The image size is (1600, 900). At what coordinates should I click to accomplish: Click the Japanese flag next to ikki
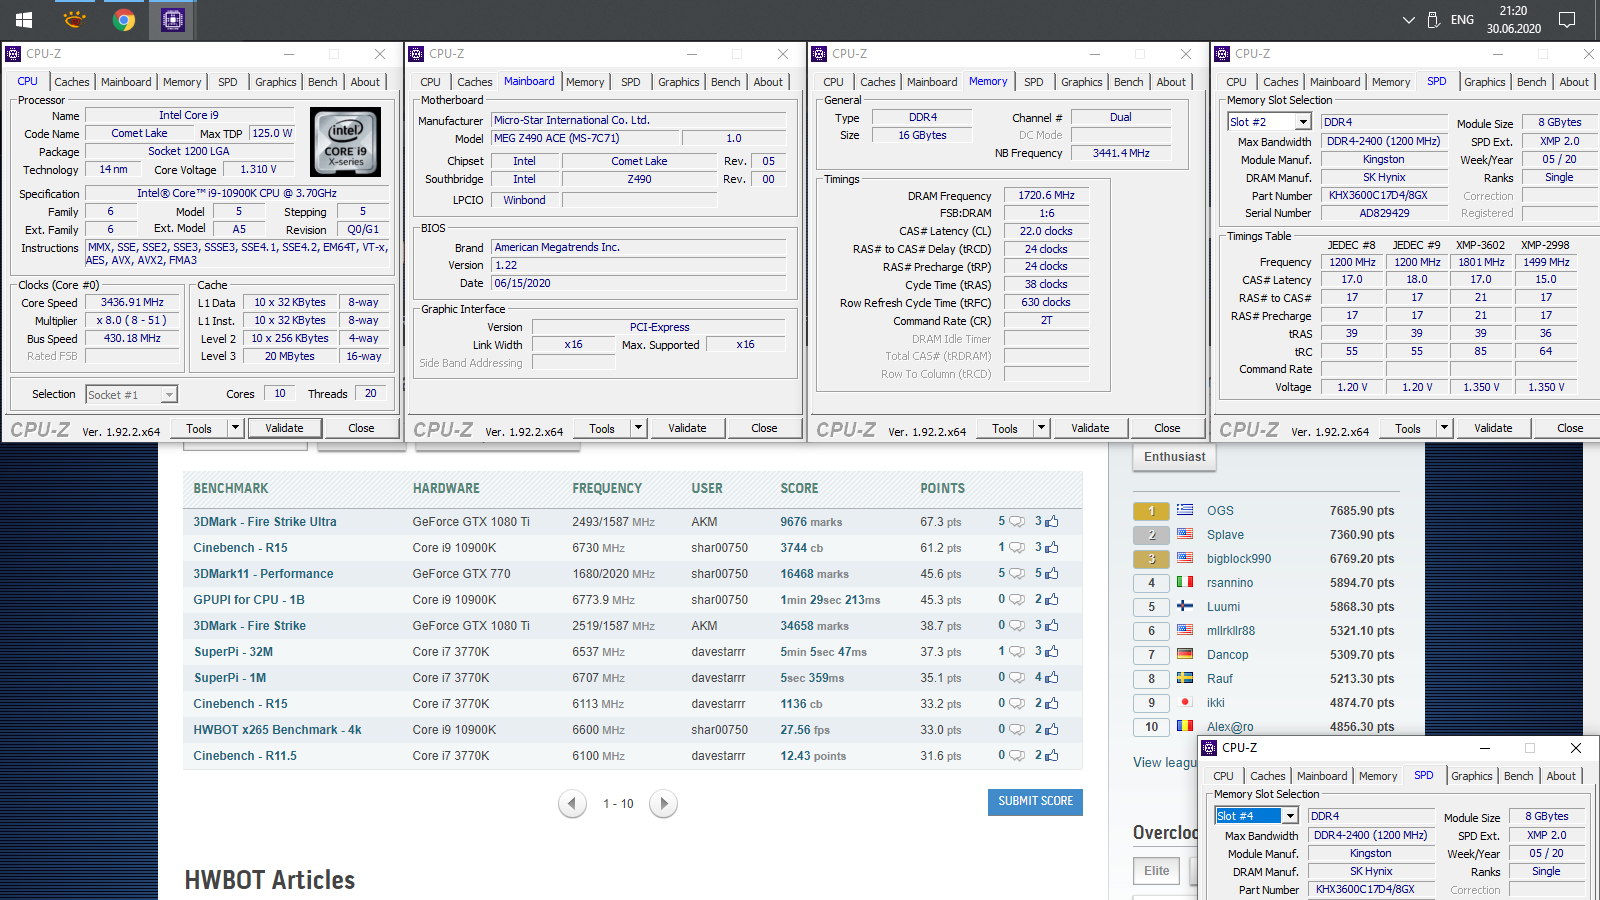click(x=1185, y=702)
